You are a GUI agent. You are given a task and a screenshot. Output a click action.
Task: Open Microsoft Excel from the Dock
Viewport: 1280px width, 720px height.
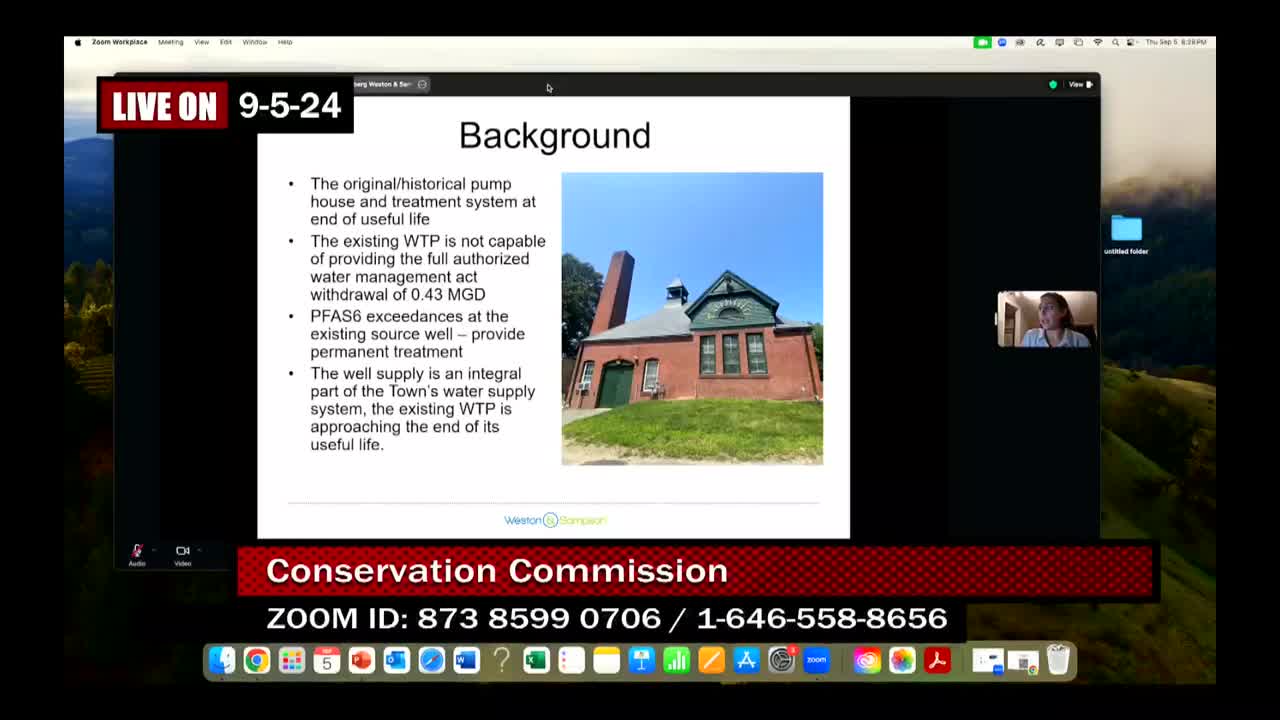tap(537, 660)
